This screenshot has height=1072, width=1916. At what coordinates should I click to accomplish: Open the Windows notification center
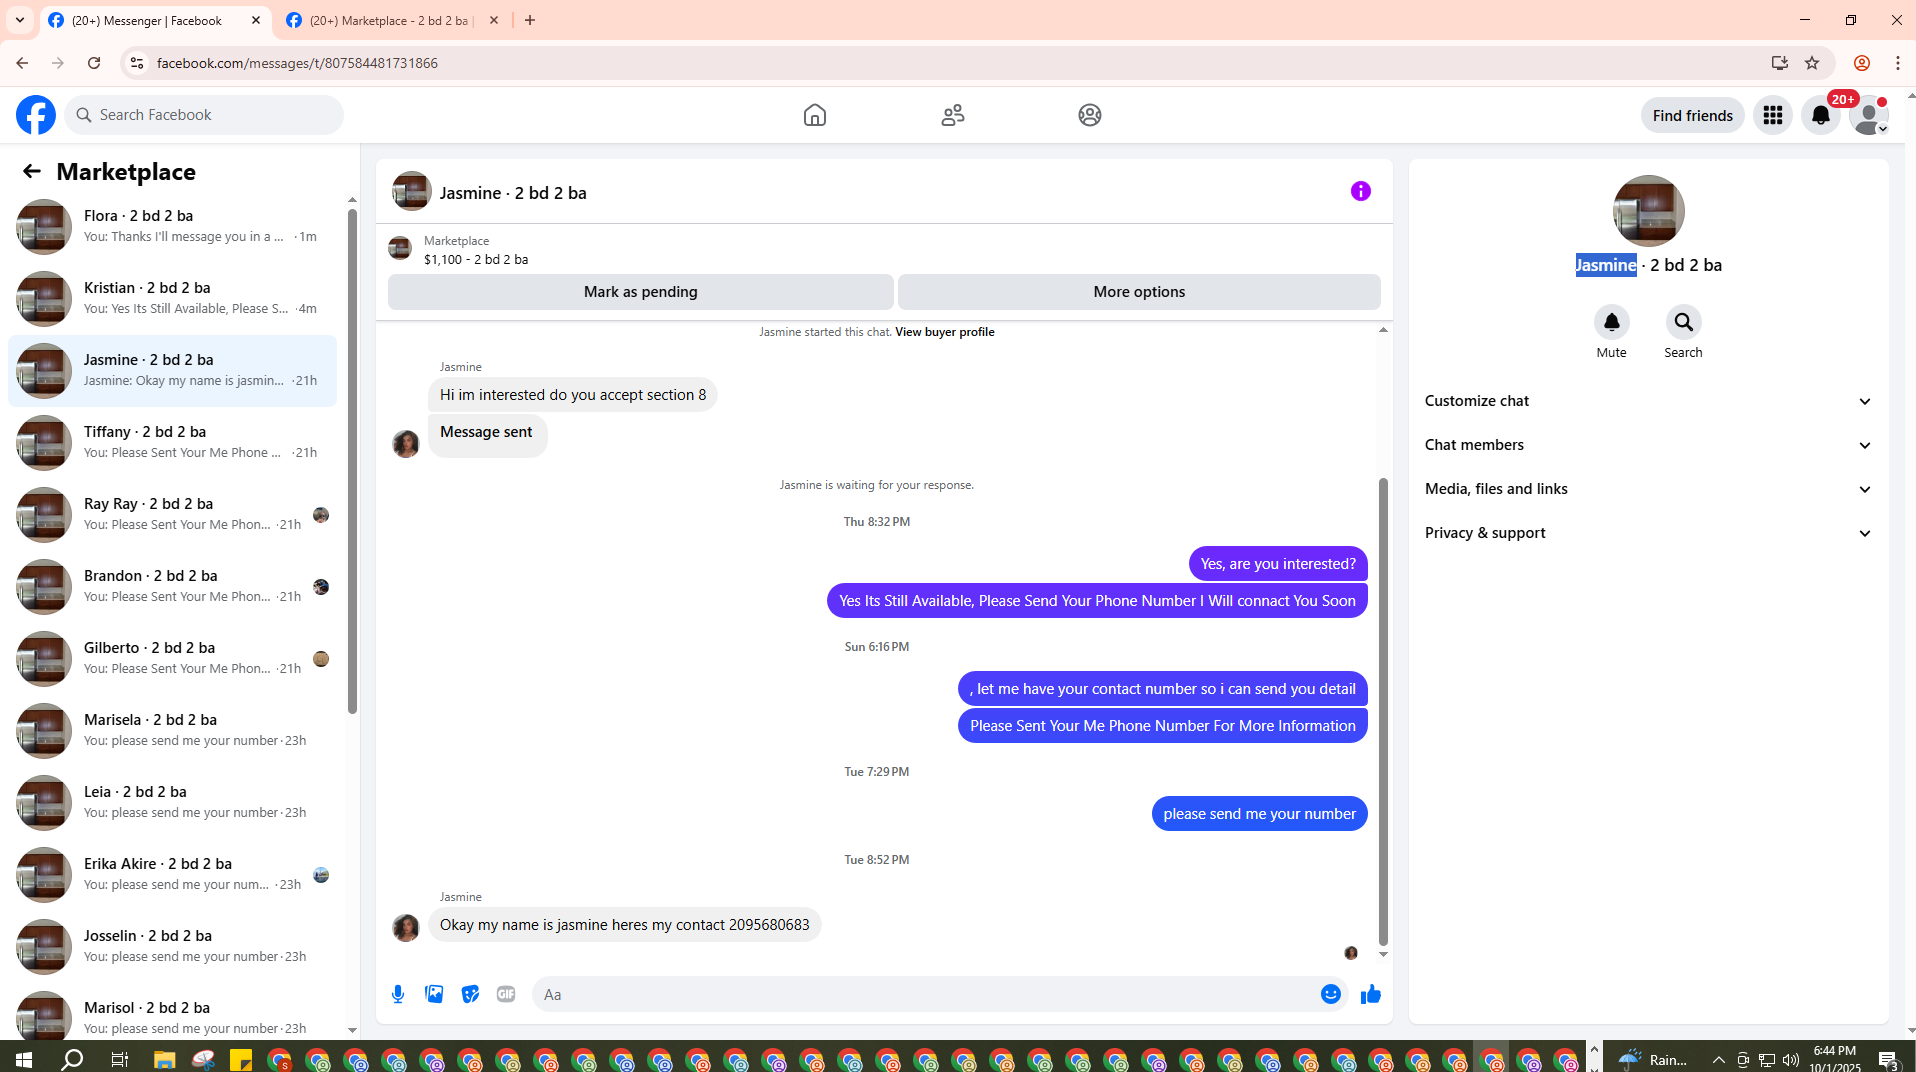(x=1888, y=1059)
